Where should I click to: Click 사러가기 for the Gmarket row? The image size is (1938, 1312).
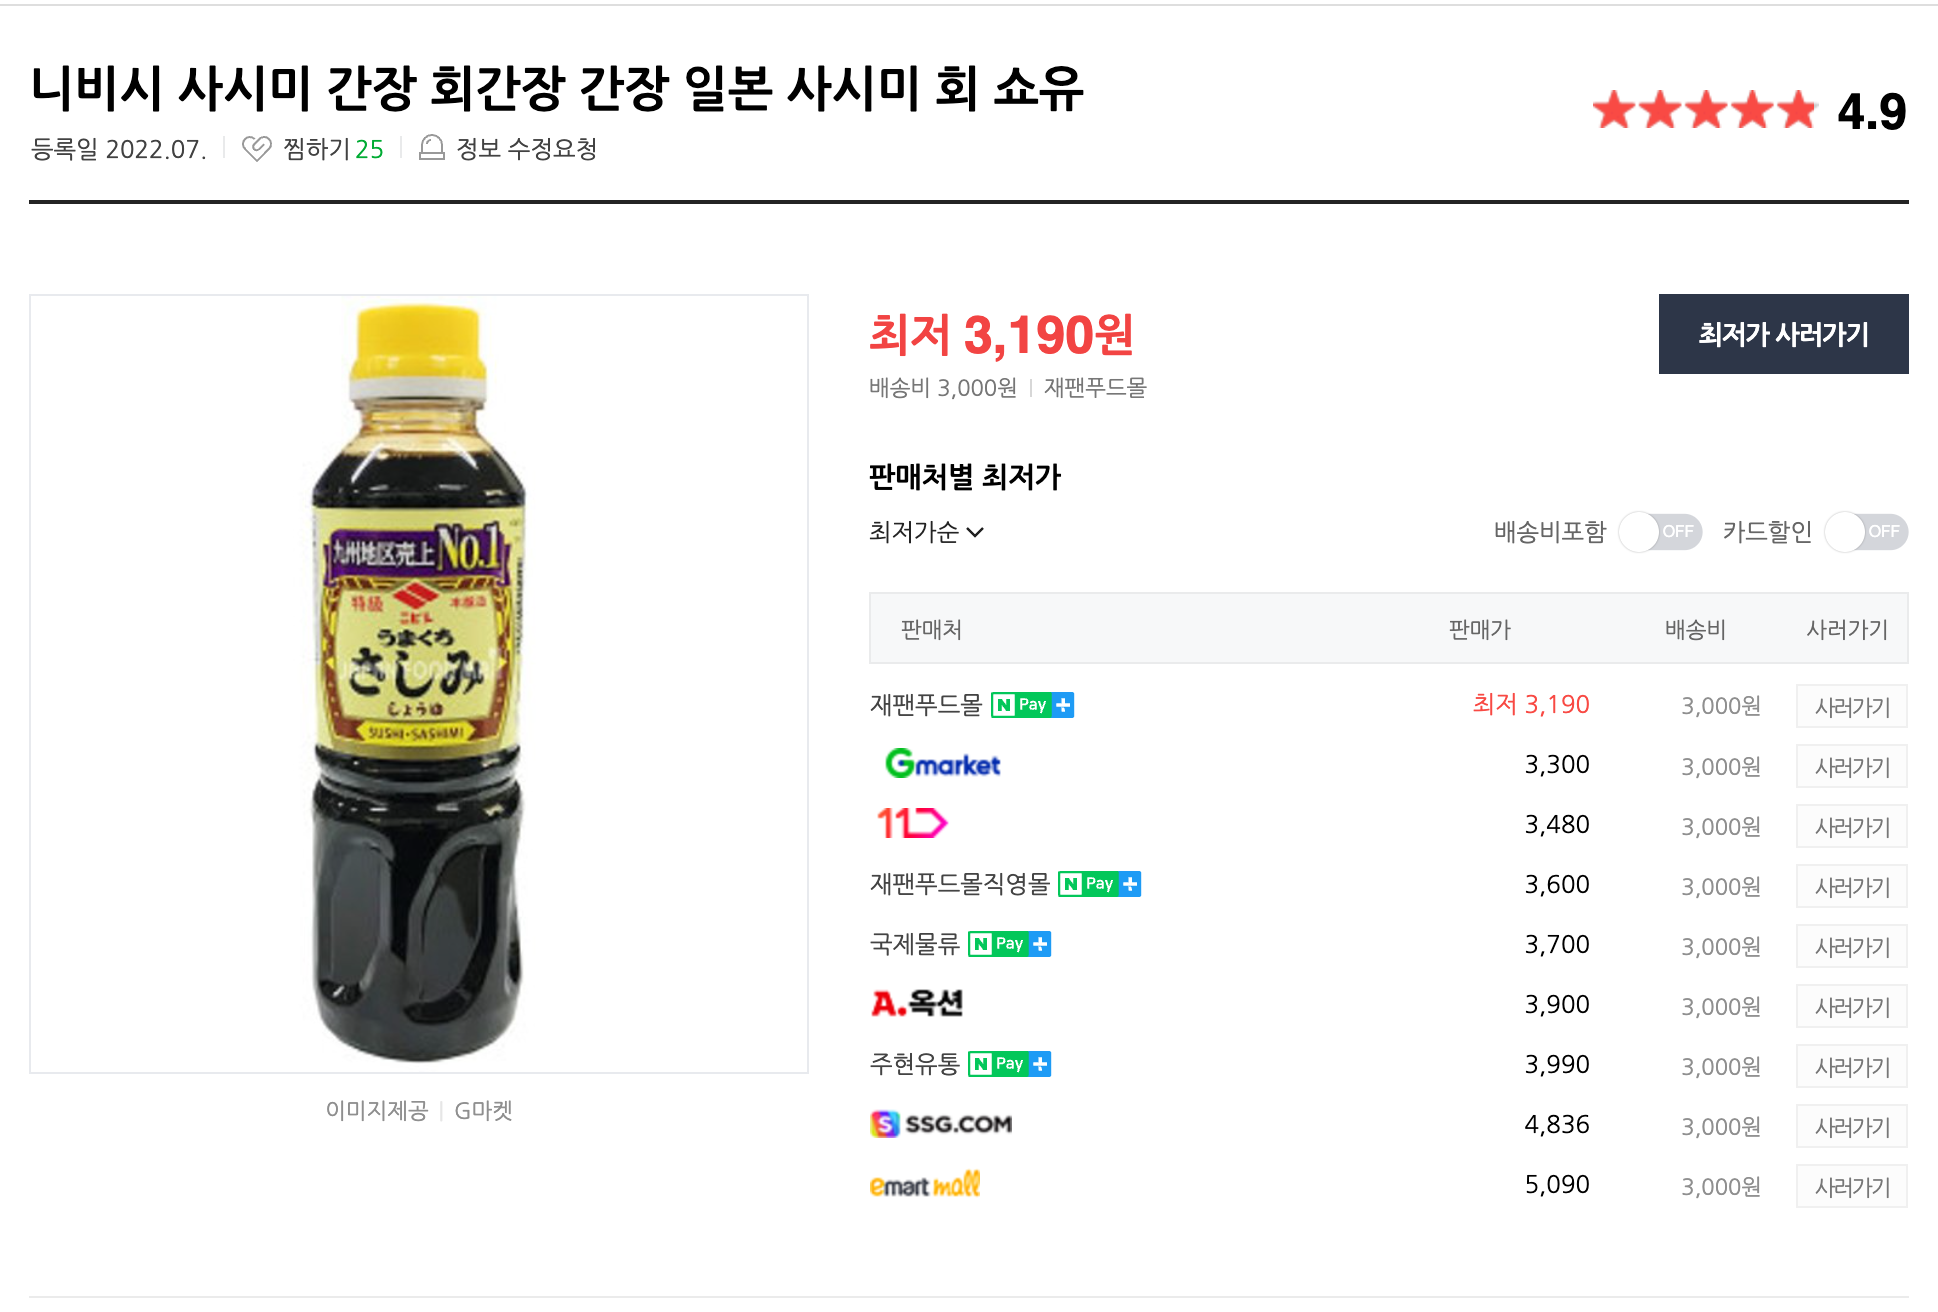[1851, 766]
